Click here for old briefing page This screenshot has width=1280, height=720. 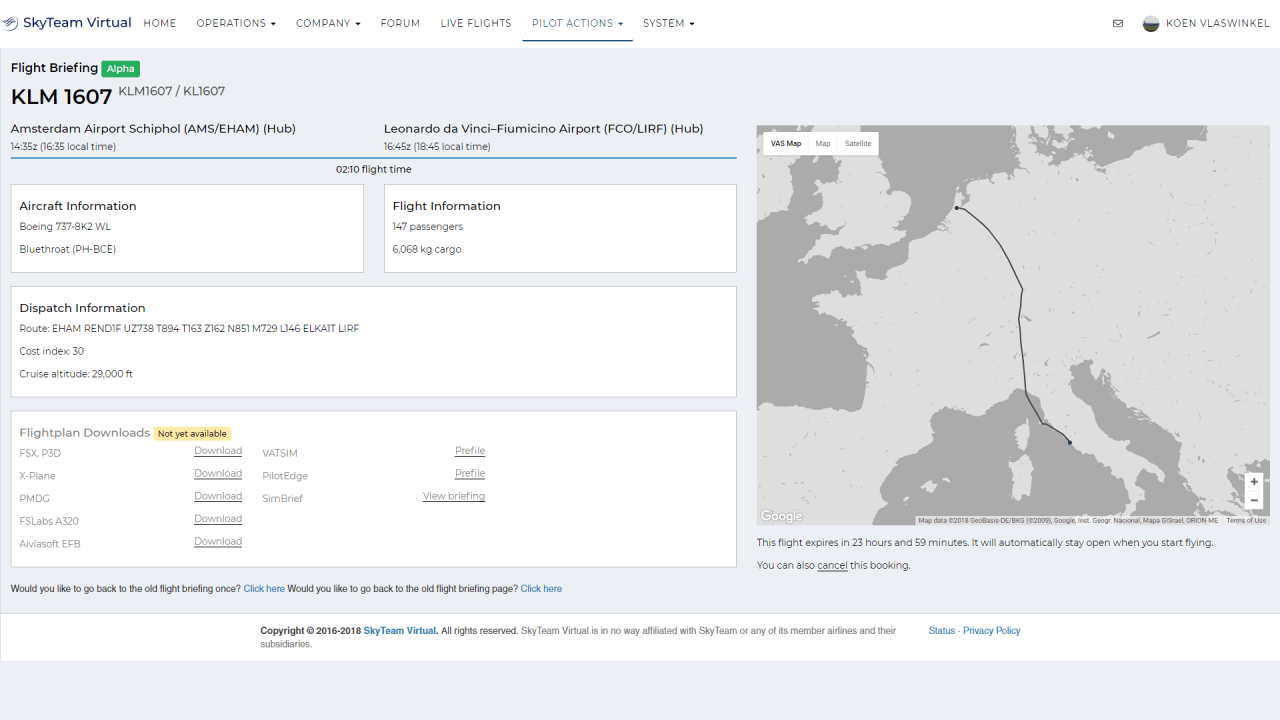[x=541, y=589]
